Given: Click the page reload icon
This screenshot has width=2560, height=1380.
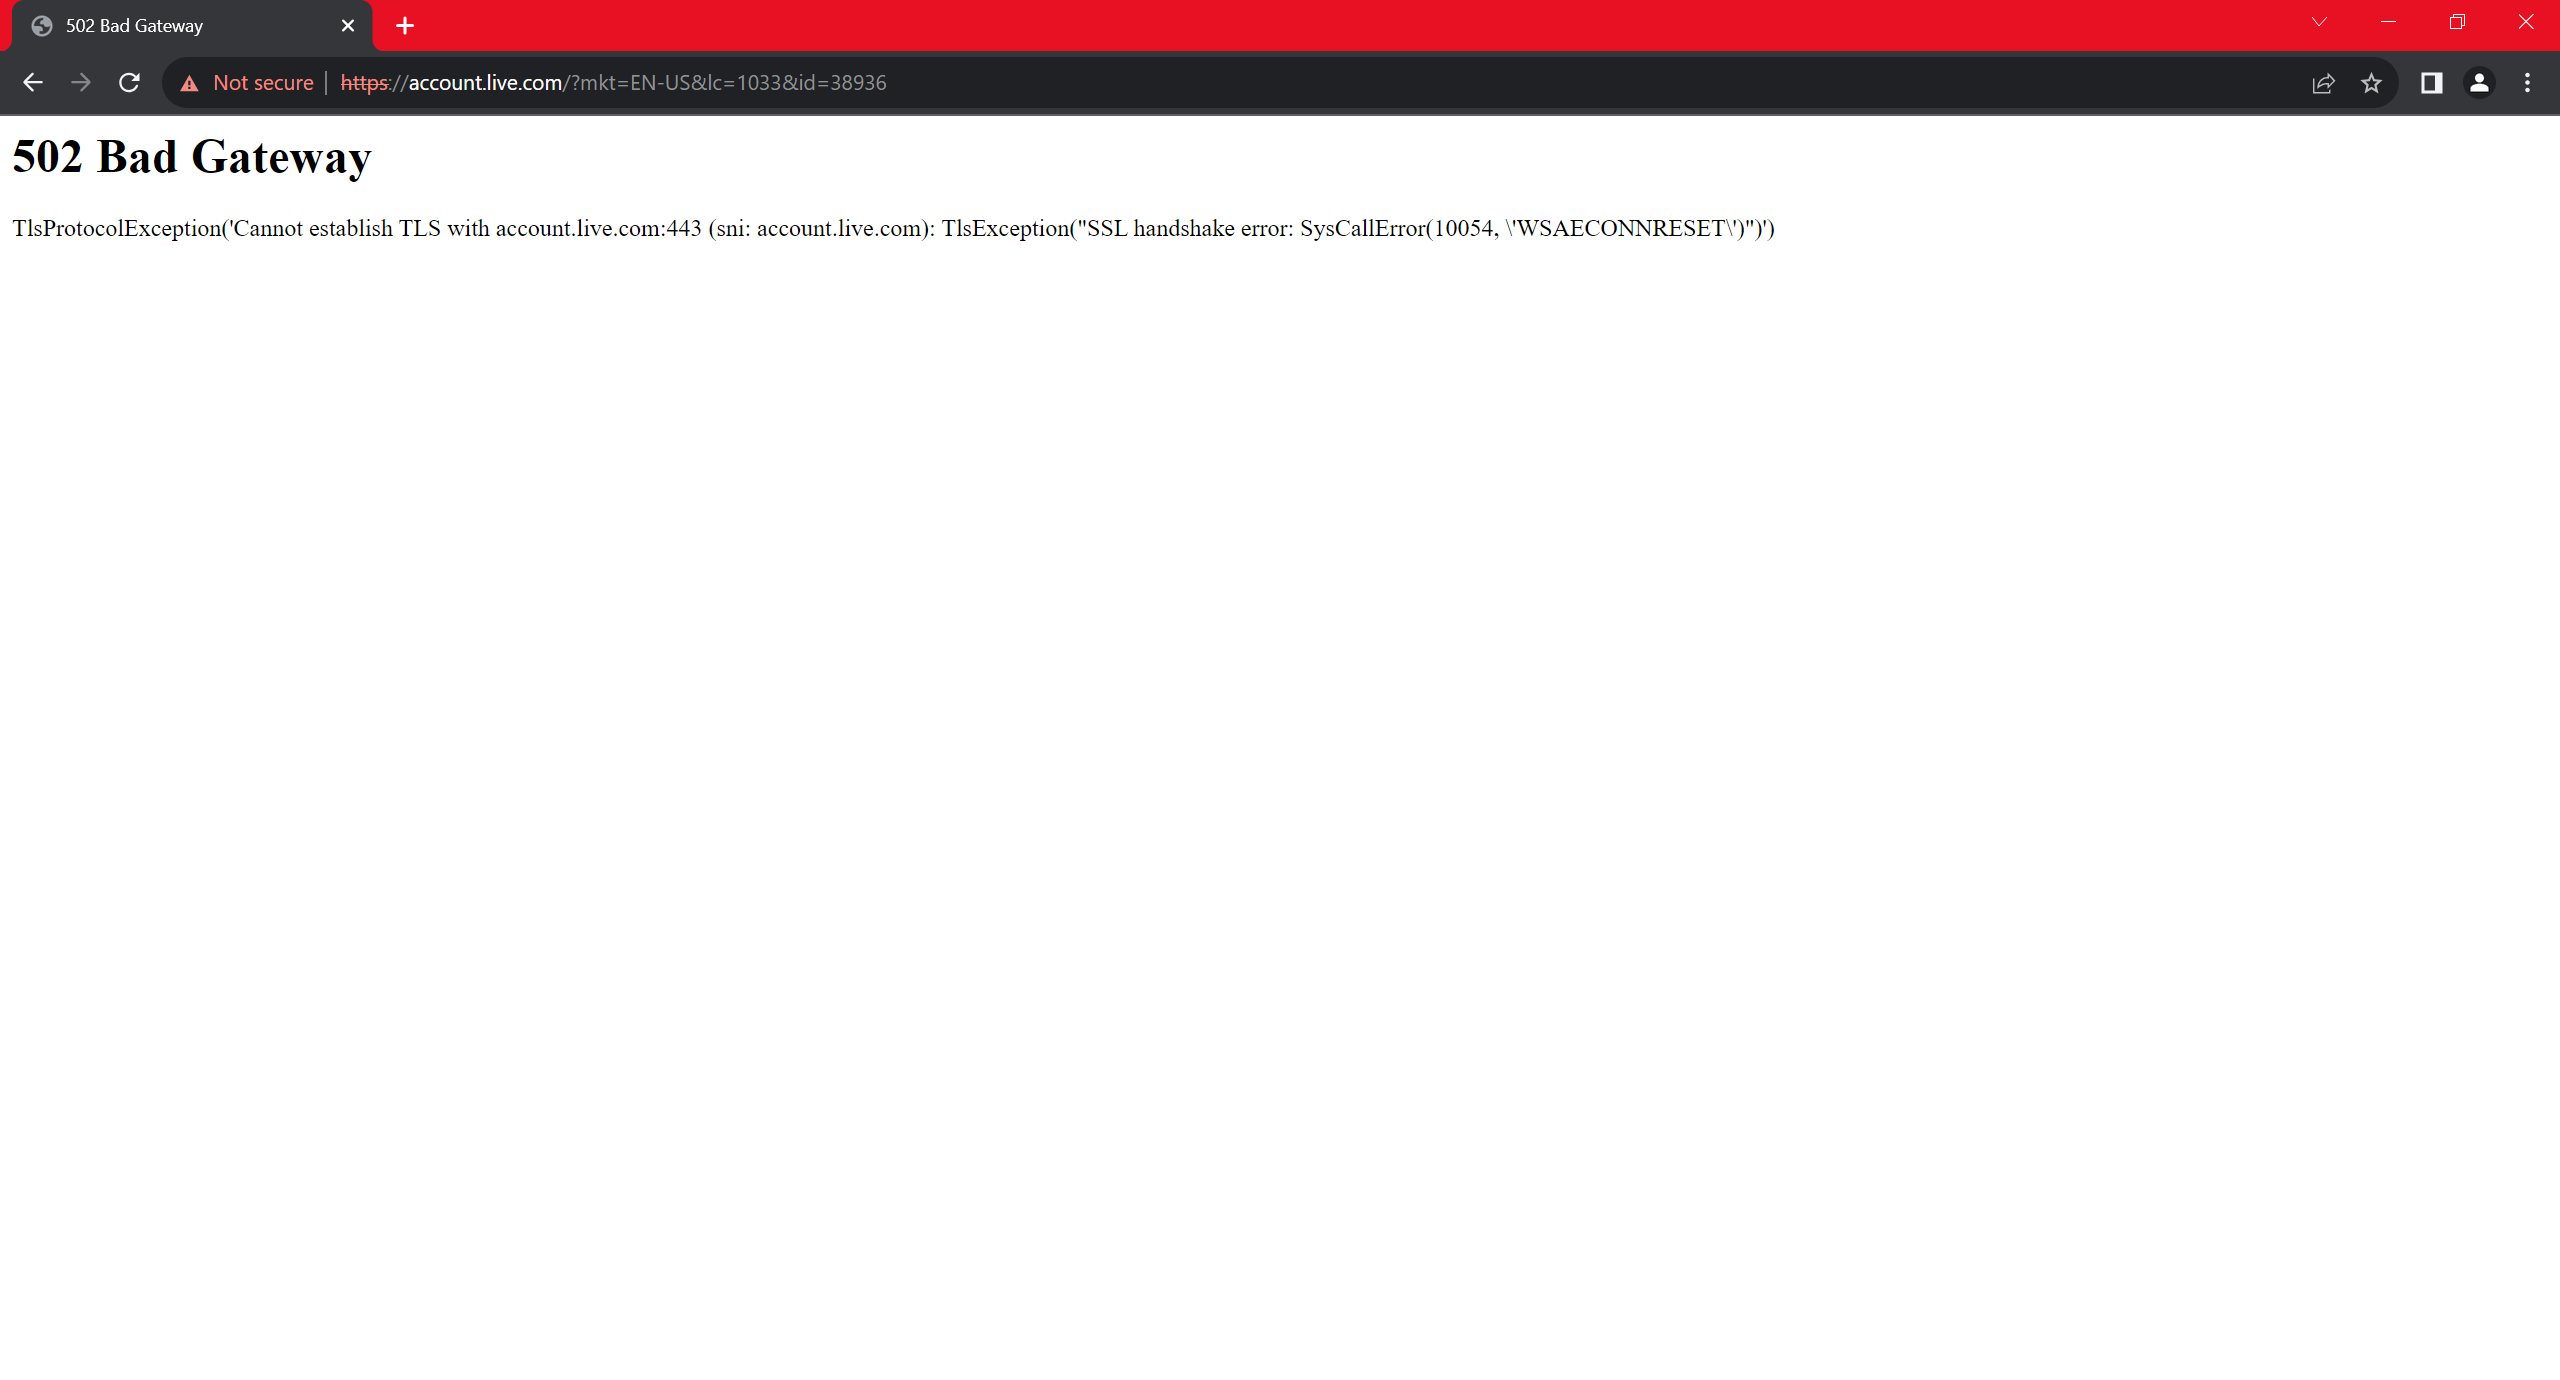Looking at the screenshot, I should [129, 83].
